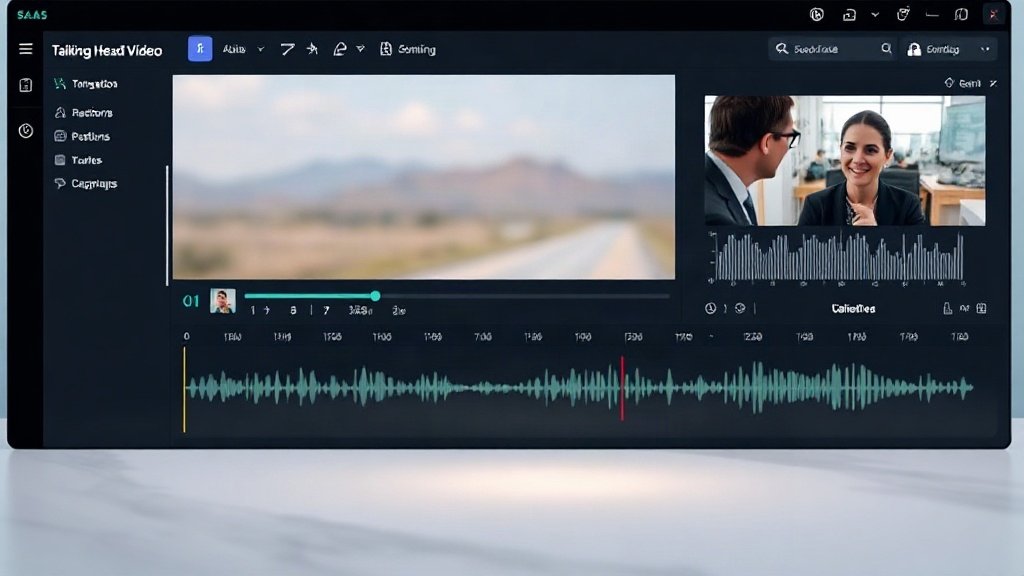Image resolution: width=1024 pixels, height=576 pixels.
Task: Open the hamburger menu icon
Action: [x=25, y=49]
